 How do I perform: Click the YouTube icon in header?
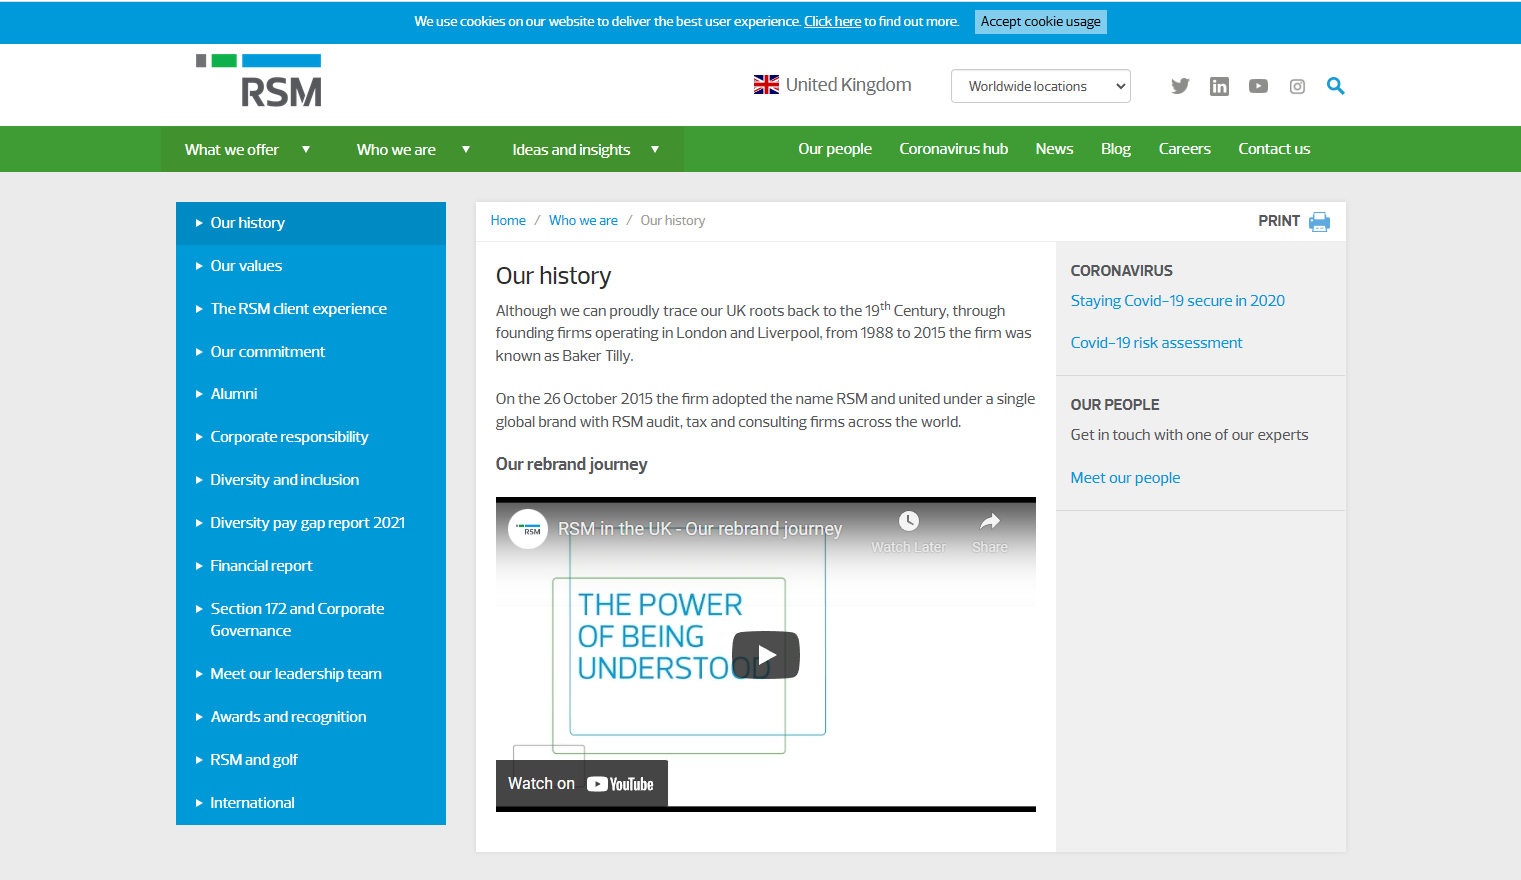(1258, 86)
